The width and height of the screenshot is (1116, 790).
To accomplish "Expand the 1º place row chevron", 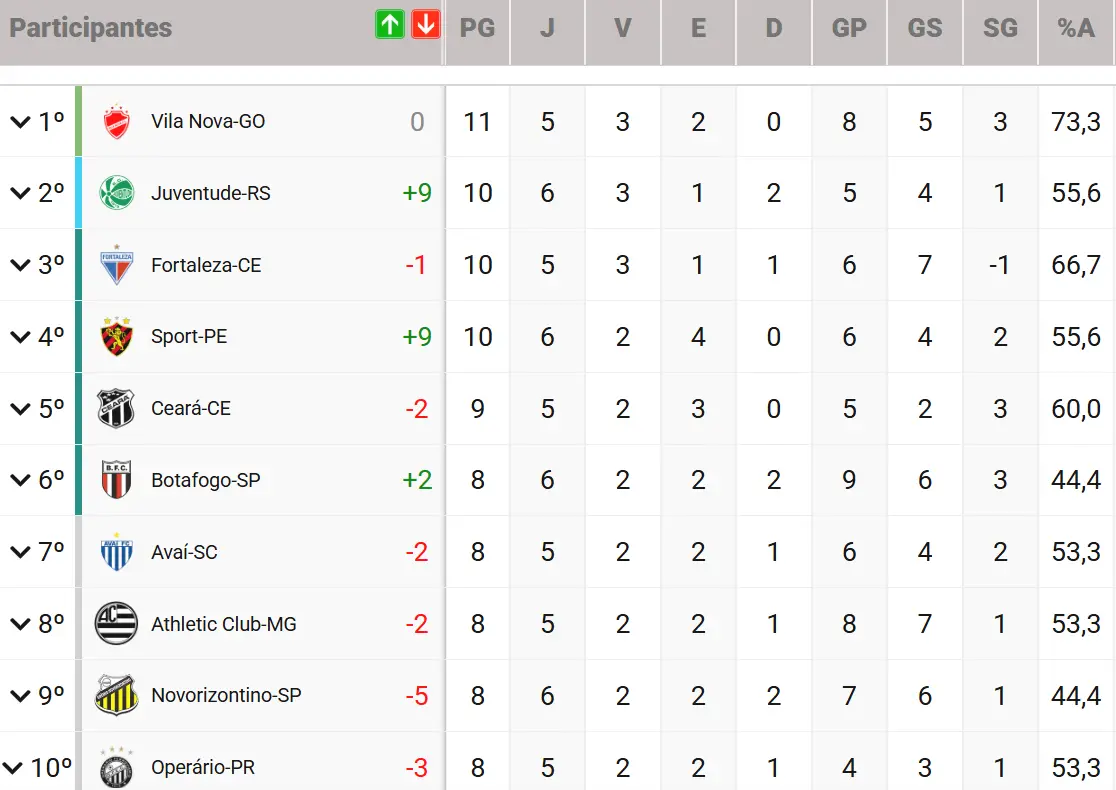I will point(20,122).
